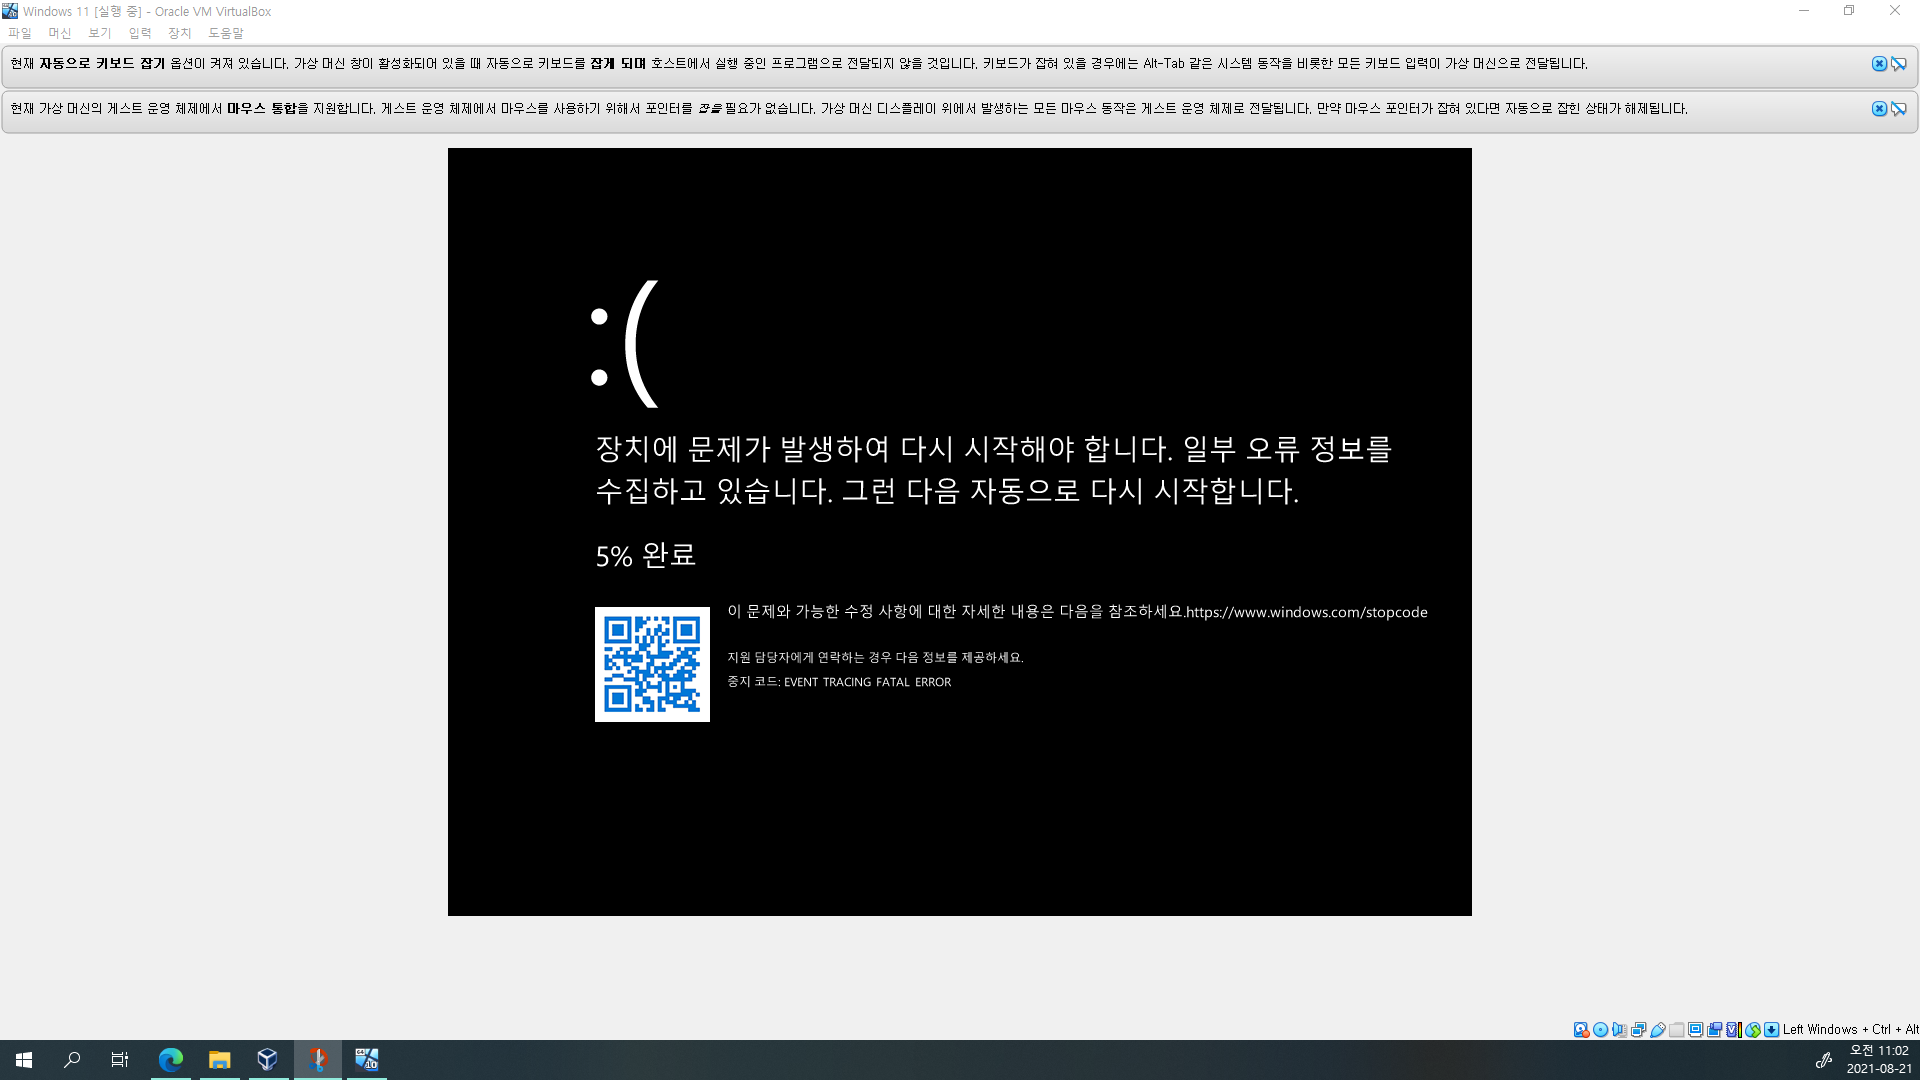Image resolution: width=1920 pixels, height=1080 pixels.
Task: Suppress future keyboard capture messages
Action: pos(1898,64)
